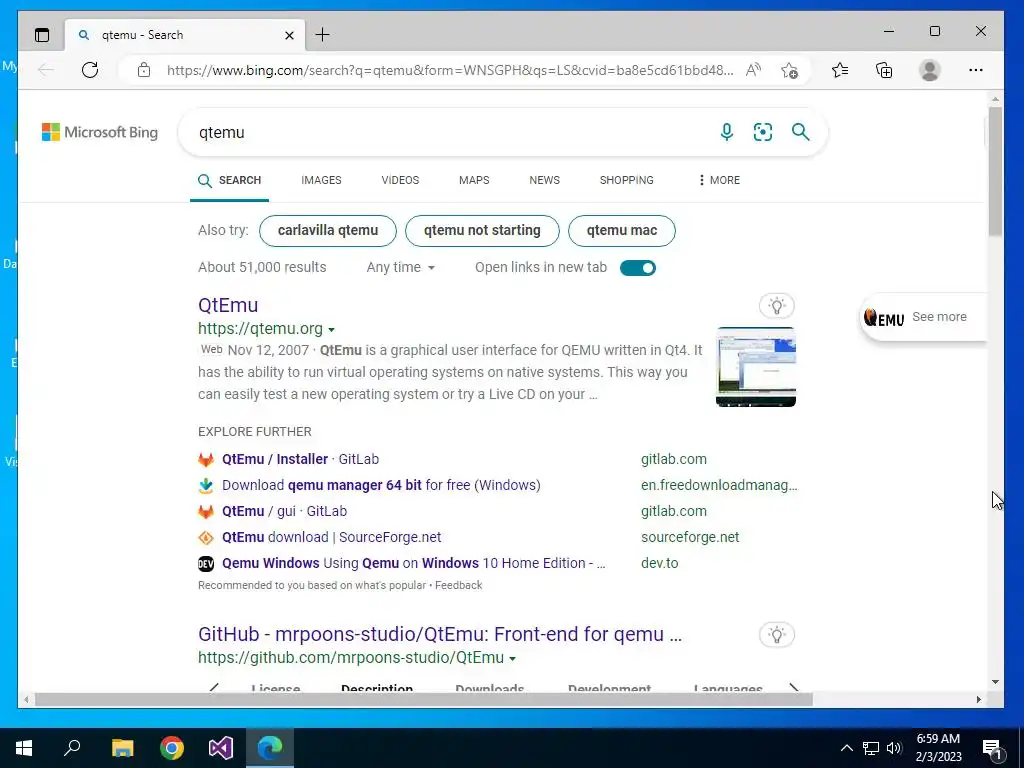Image resolution: width=1024 pixels, height=768 pixels.
Task: Select the SEARCH tab
Action: coord(229,180)
